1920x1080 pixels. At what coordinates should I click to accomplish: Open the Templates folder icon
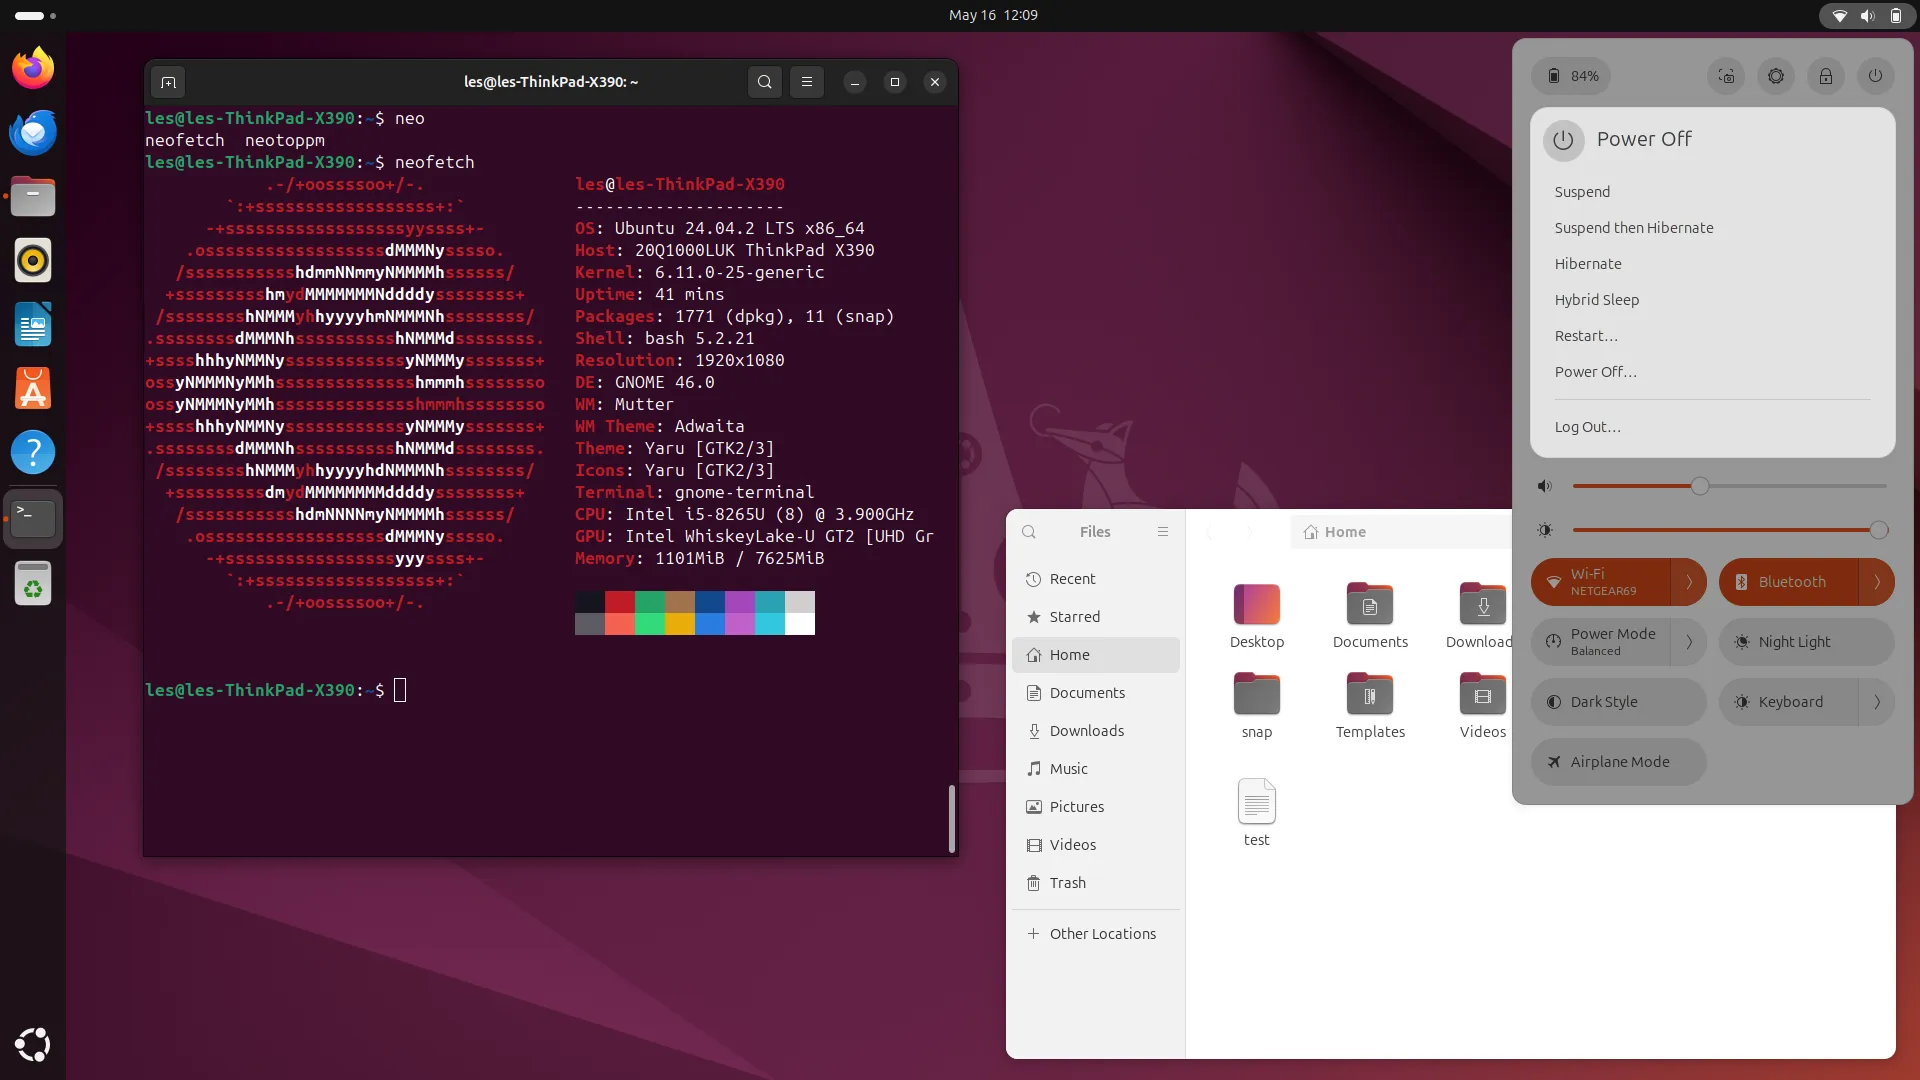[1370, 693]
